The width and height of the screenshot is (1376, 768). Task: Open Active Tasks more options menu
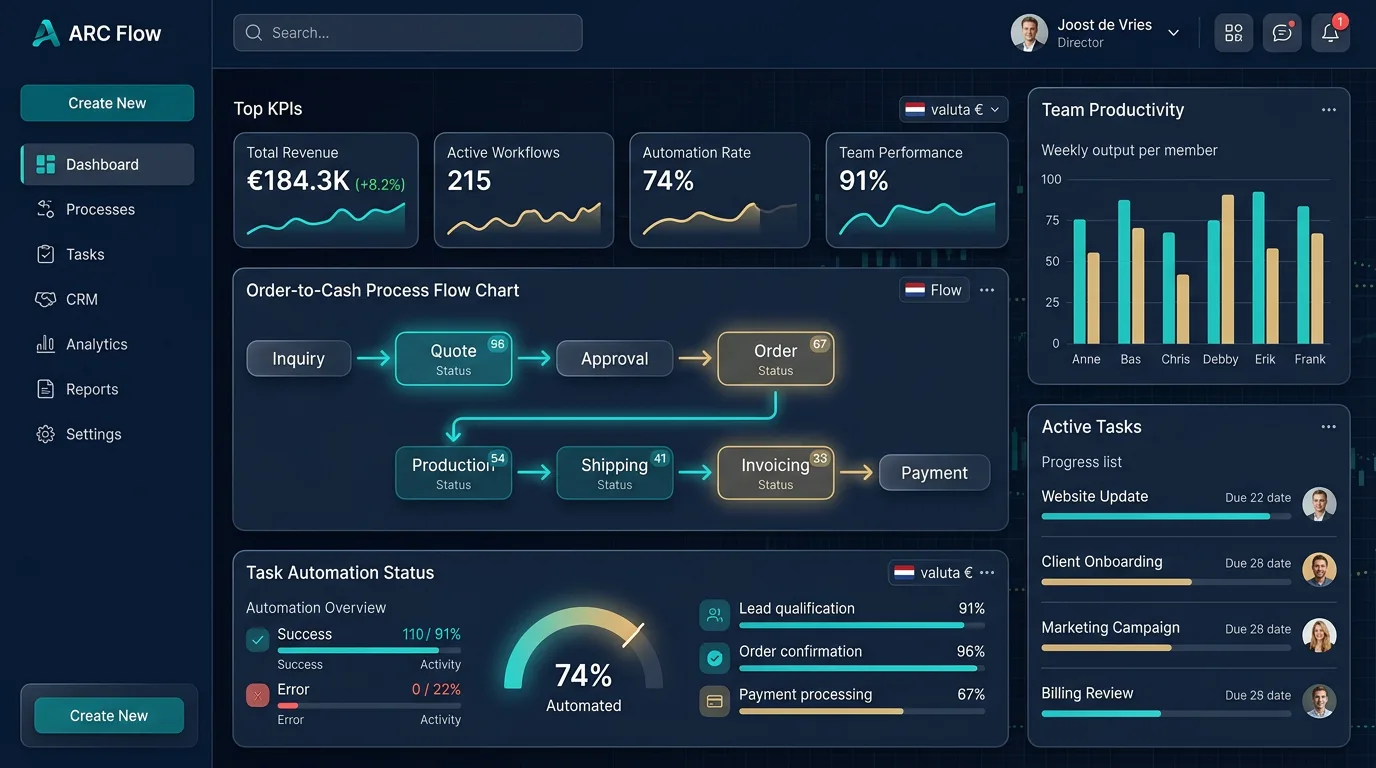tap(1328, 427)
